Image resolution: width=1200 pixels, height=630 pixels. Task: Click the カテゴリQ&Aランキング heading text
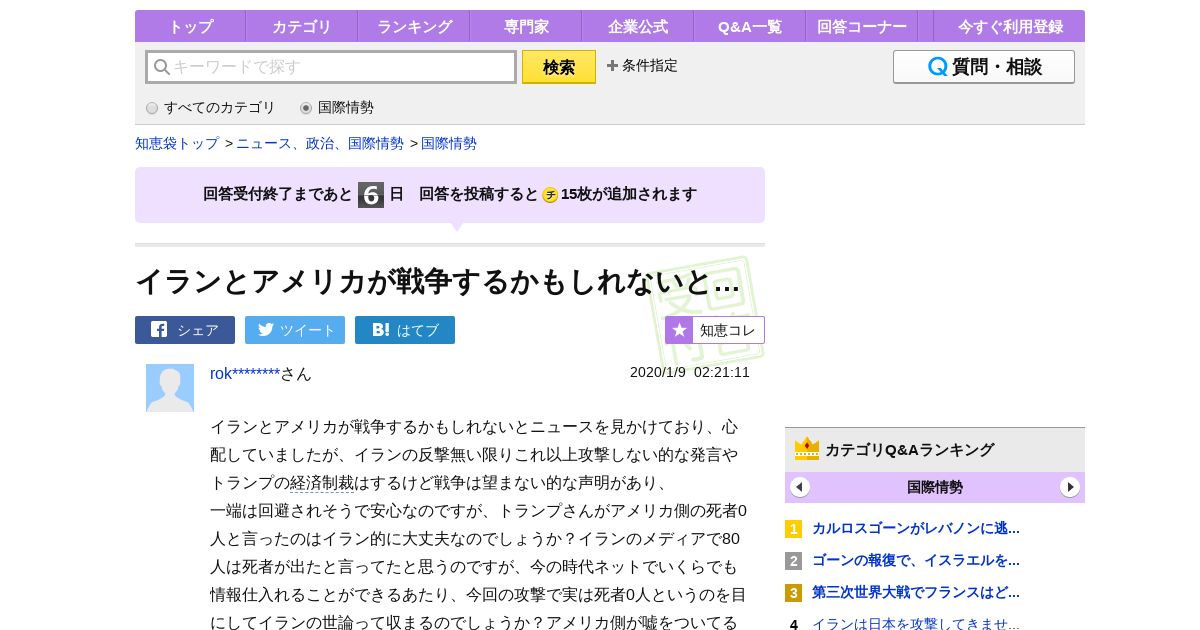(x=909, y=449)
